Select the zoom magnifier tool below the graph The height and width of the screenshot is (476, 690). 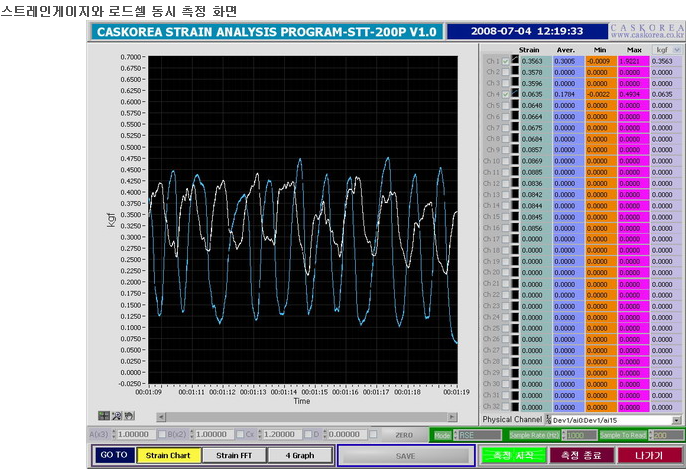[x=116, y=416]
